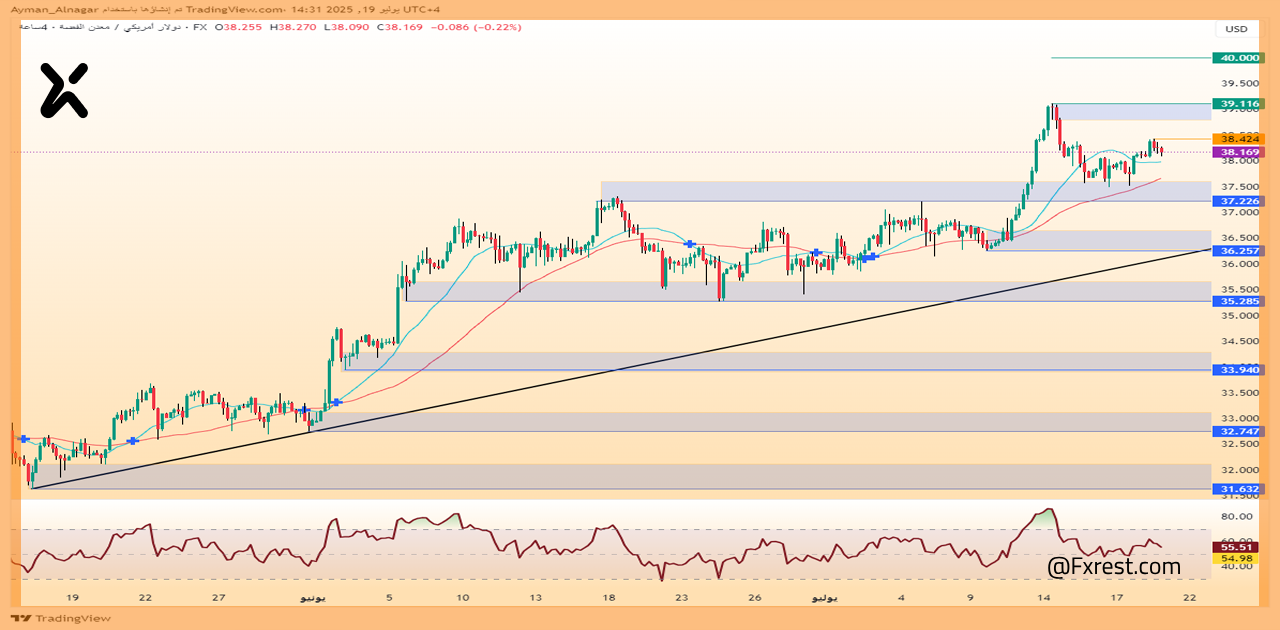Click the 34.500 price axis value

tap(1238, 341)
